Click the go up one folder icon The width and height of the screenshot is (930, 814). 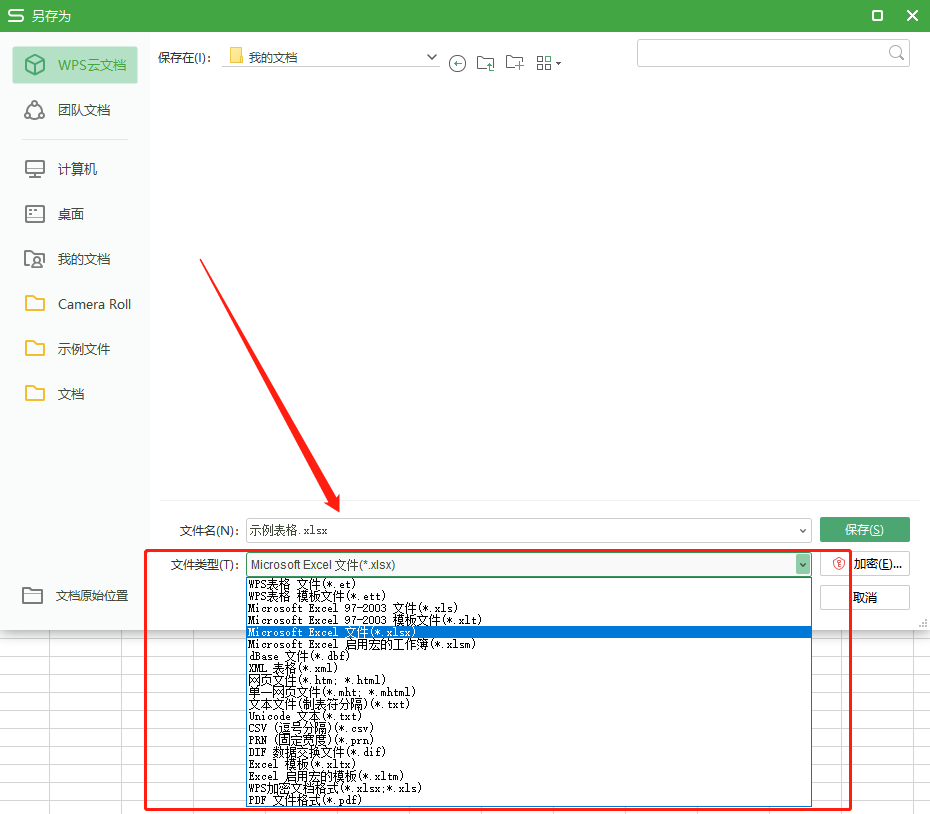(486, 63)
